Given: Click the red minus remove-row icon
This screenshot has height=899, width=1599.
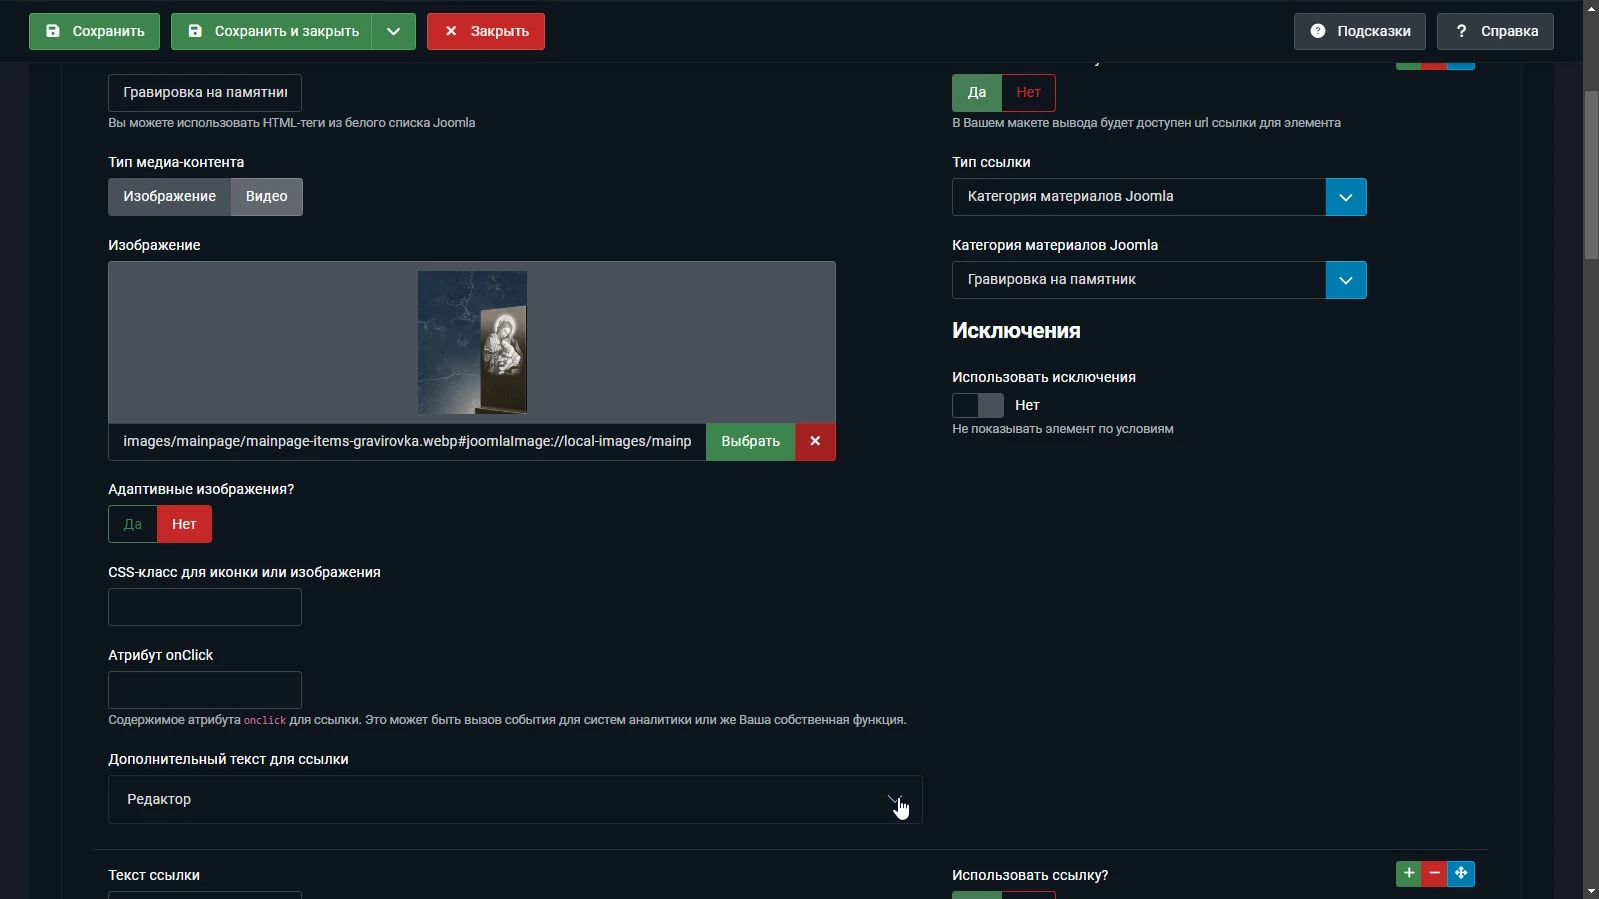Looking at the screenshot, I should tap(1434, 873).
